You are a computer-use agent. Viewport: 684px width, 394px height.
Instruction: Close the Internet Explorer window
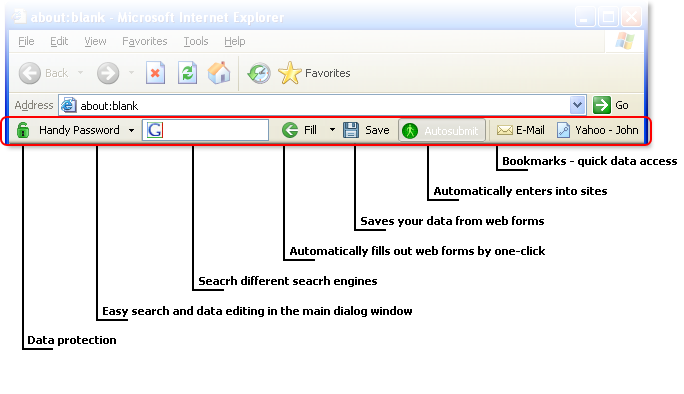(632, 17)
